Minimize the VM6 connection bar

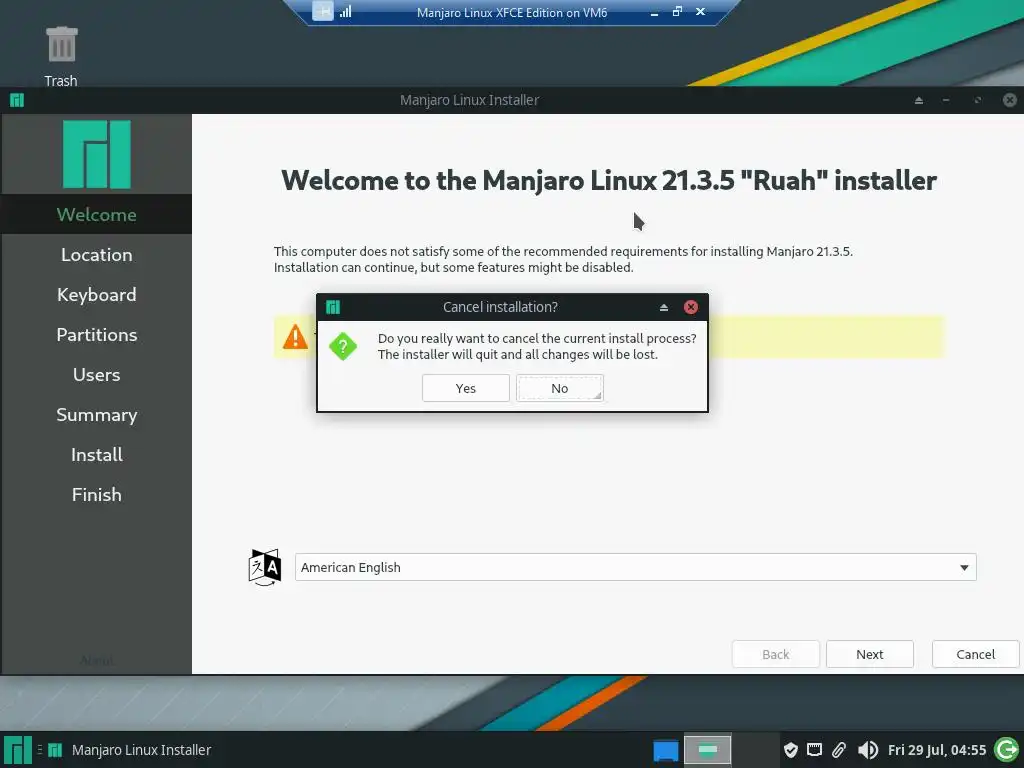click(654, 12)
